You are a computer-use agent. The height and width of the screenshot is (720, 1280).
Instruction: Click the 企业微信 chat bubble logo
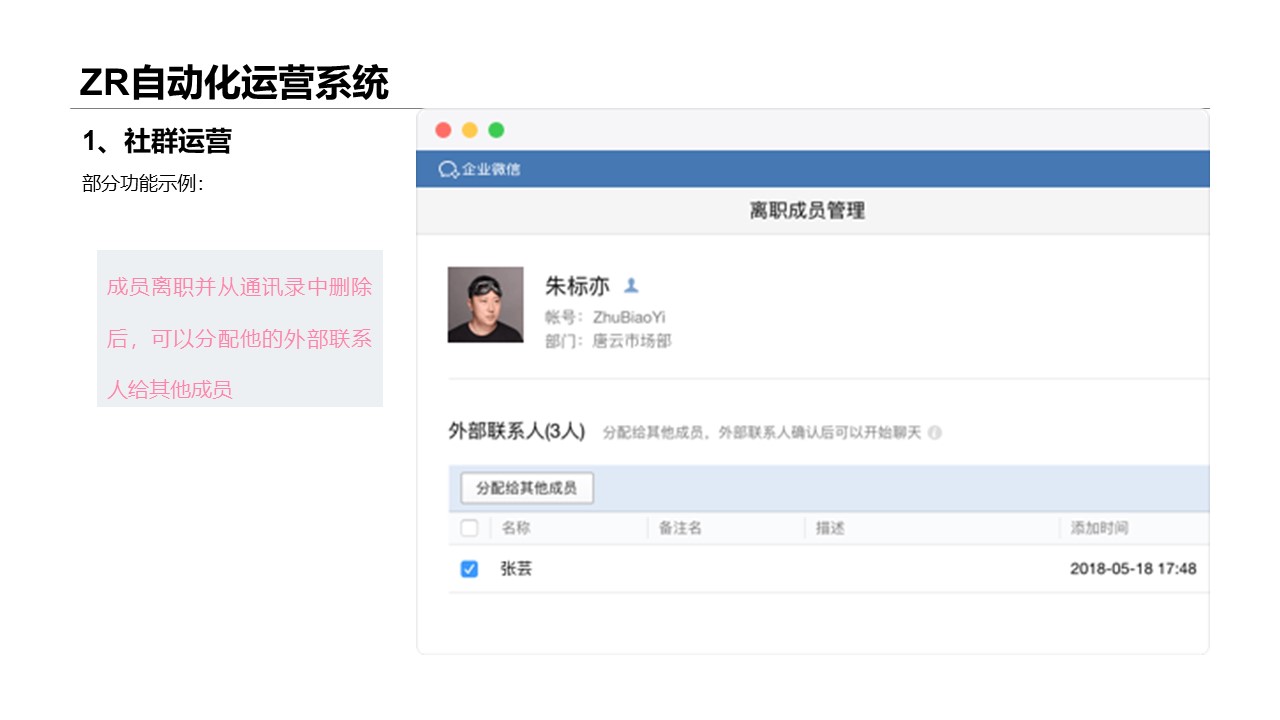(448, 169)
